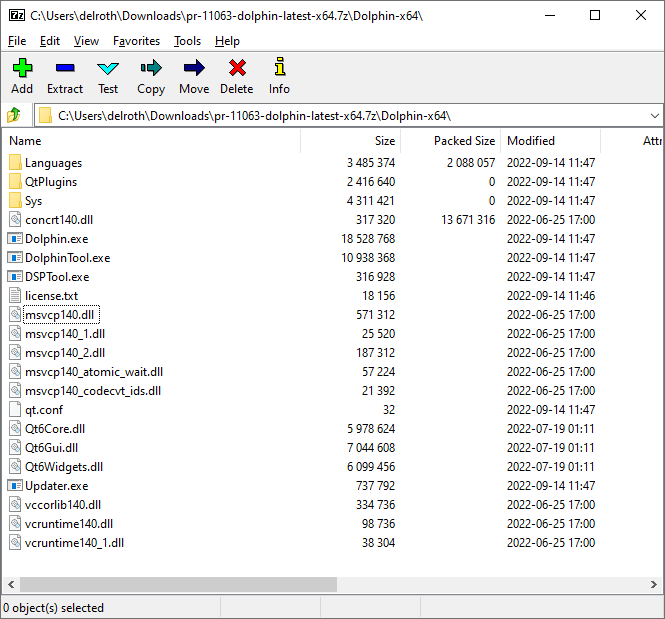Screen dimensions: 665x619
Task: Click the folder icon in address bar
Action: coord(45,115)
